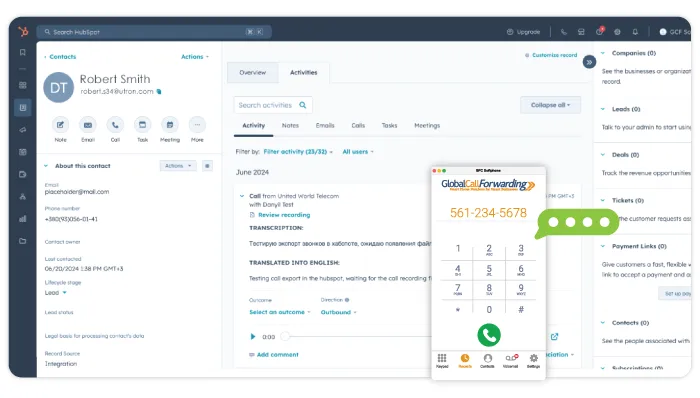
Task: Select the Calls sub-tab
Action: (358, 126)
